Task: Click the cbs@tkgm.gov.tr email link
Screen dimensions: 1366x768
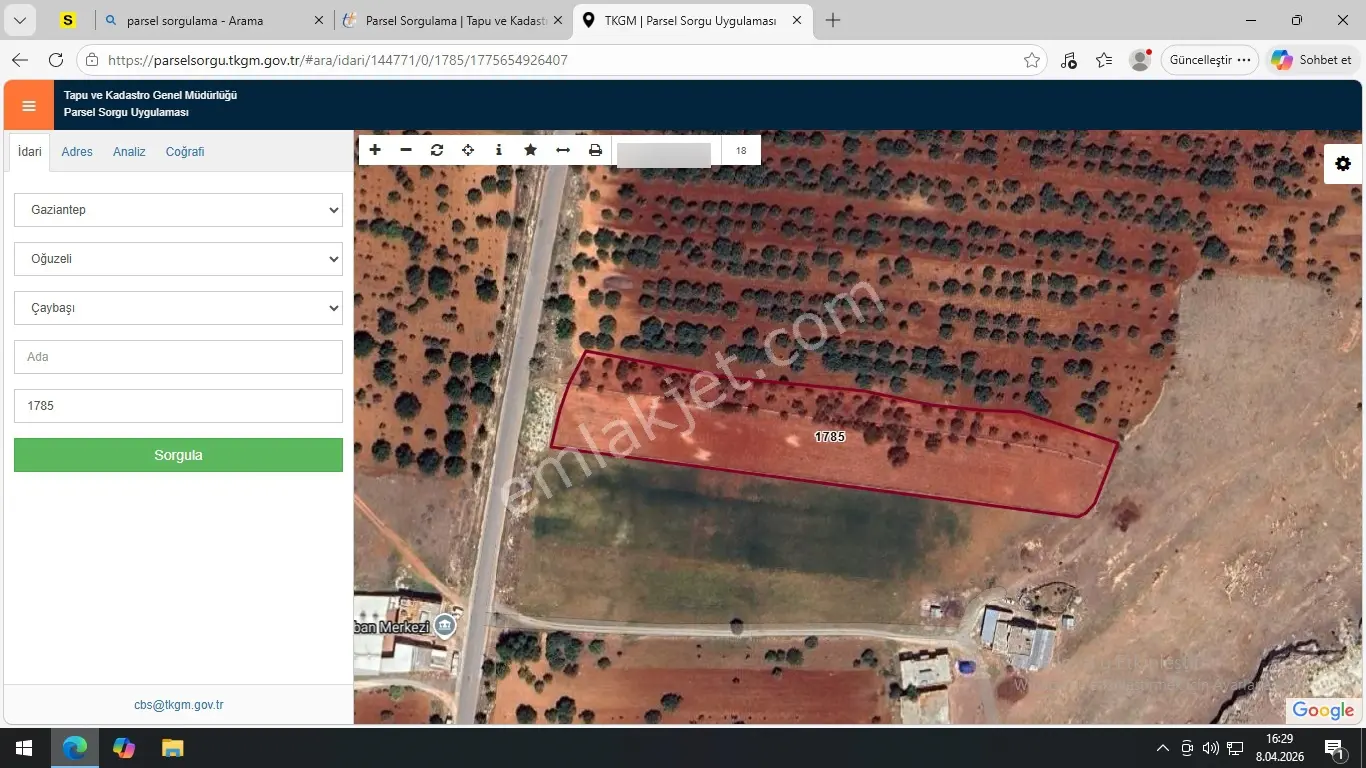Action: click(x=179, y=705)
